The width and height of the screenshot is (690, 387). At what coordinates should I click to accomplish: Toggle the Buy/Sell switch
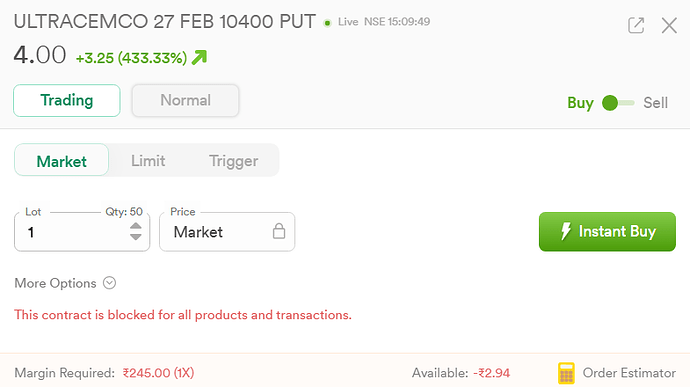pyautogui.click(x=618, y=103)
